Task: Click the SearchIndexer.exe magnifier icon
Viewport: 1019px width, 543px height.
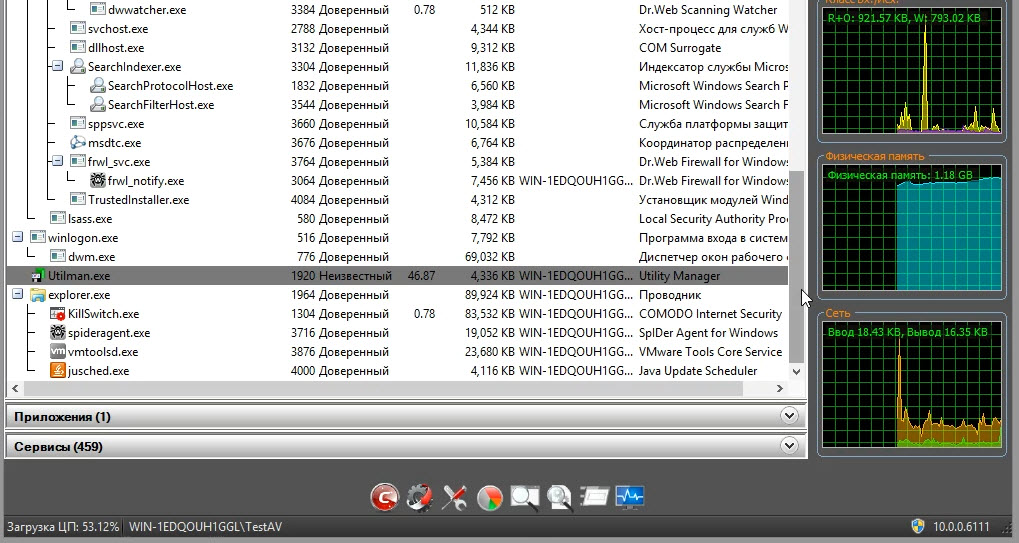Action: (x=78, y=67)
